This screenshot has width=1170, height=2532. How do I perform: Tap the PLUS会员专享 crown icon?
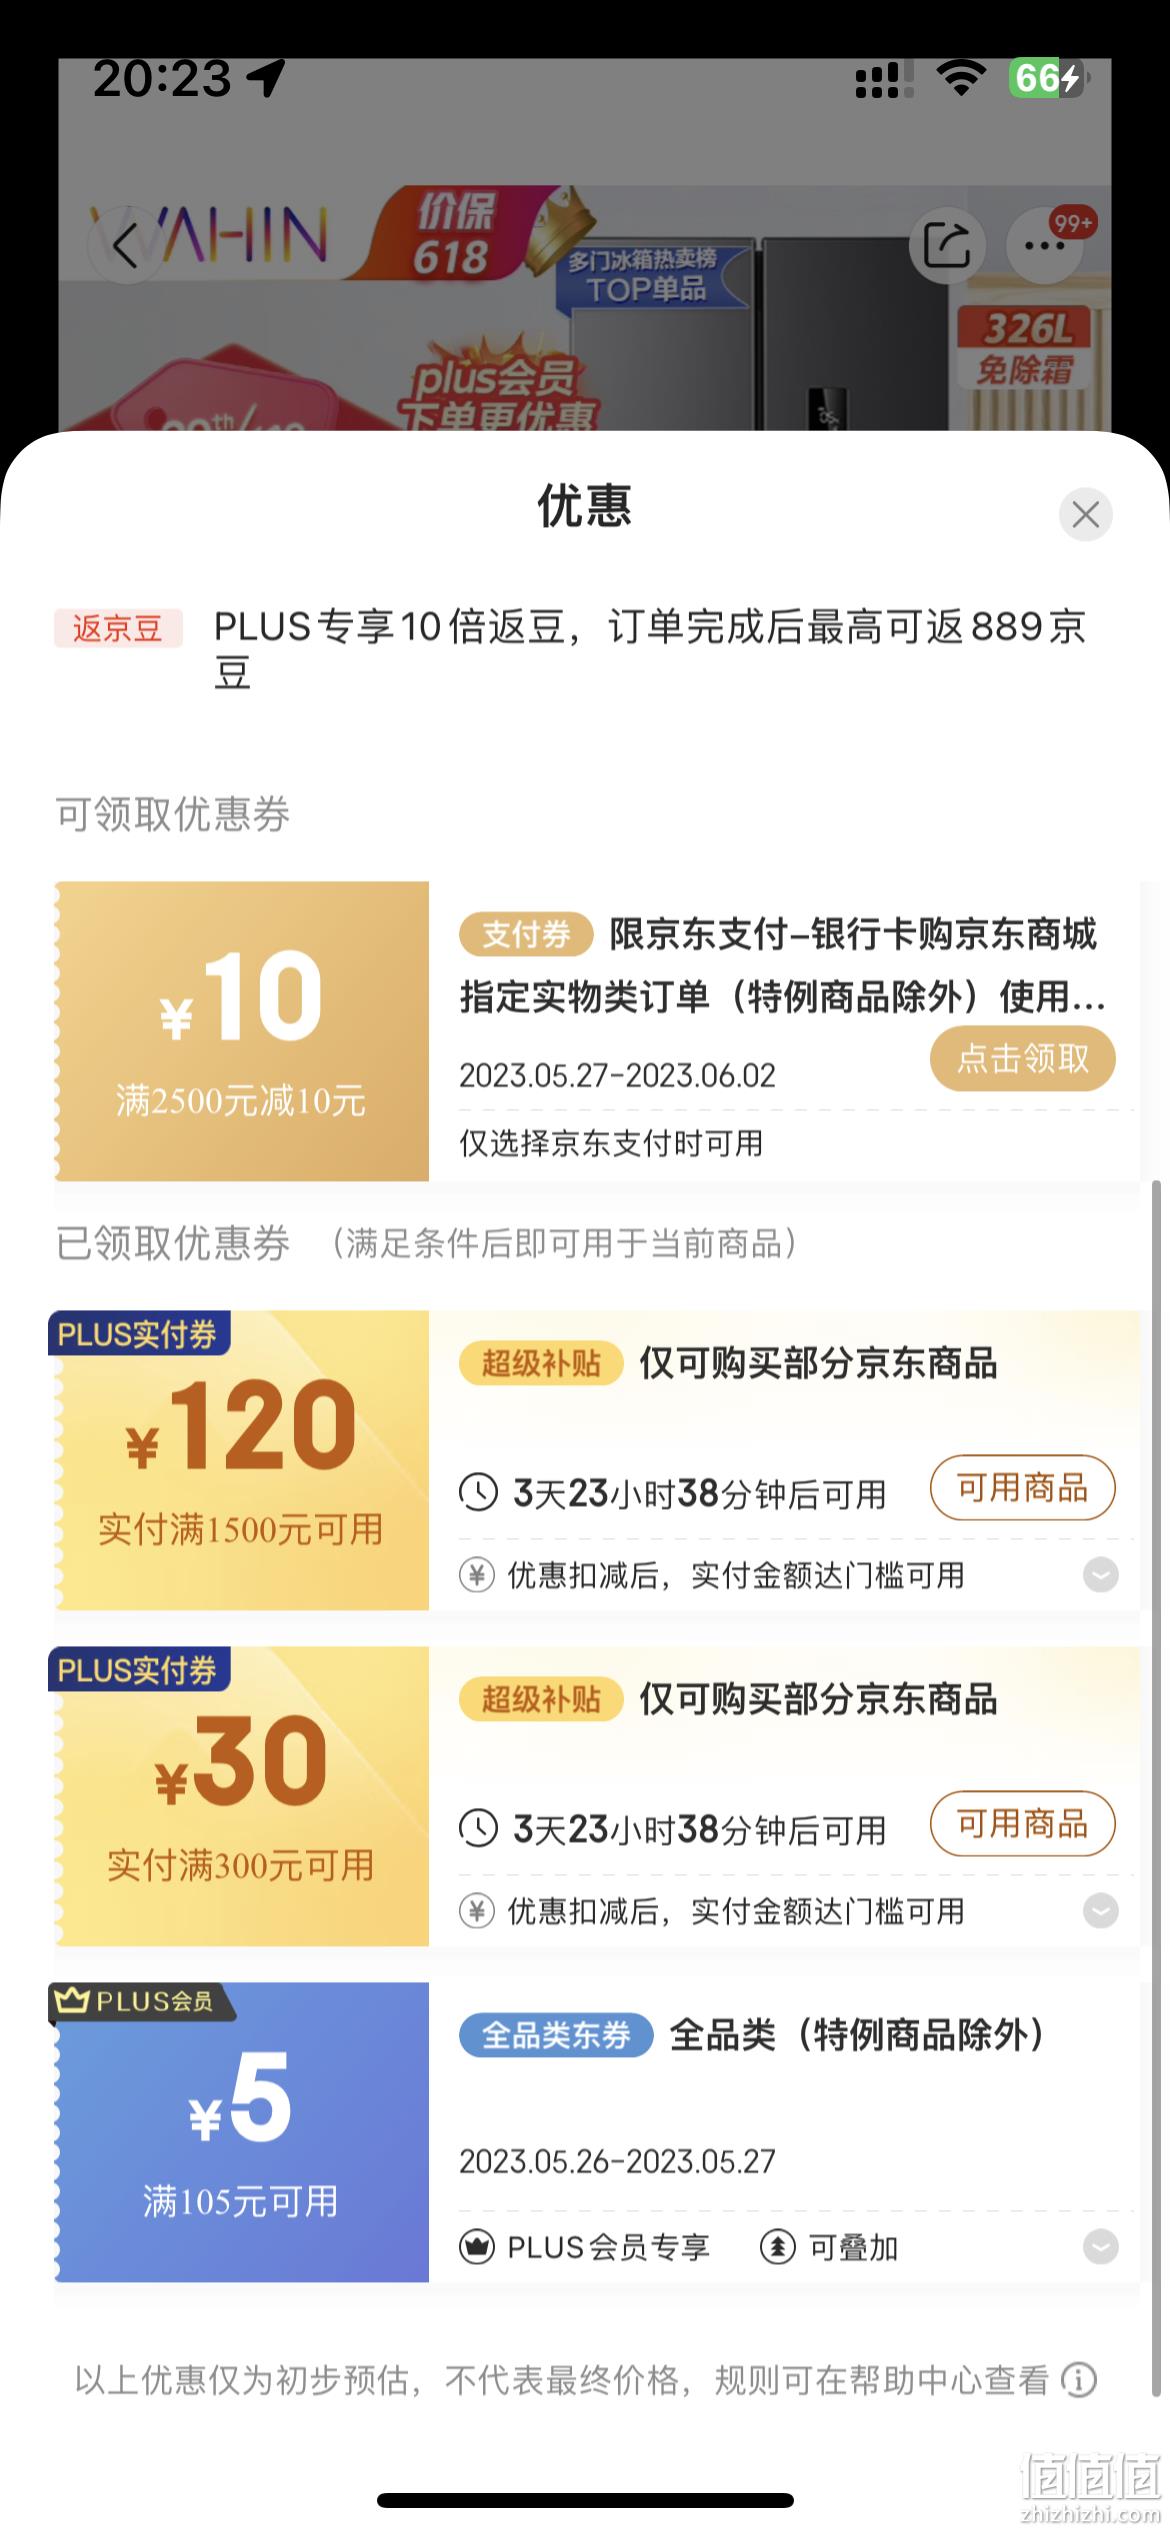(477, 2247)
